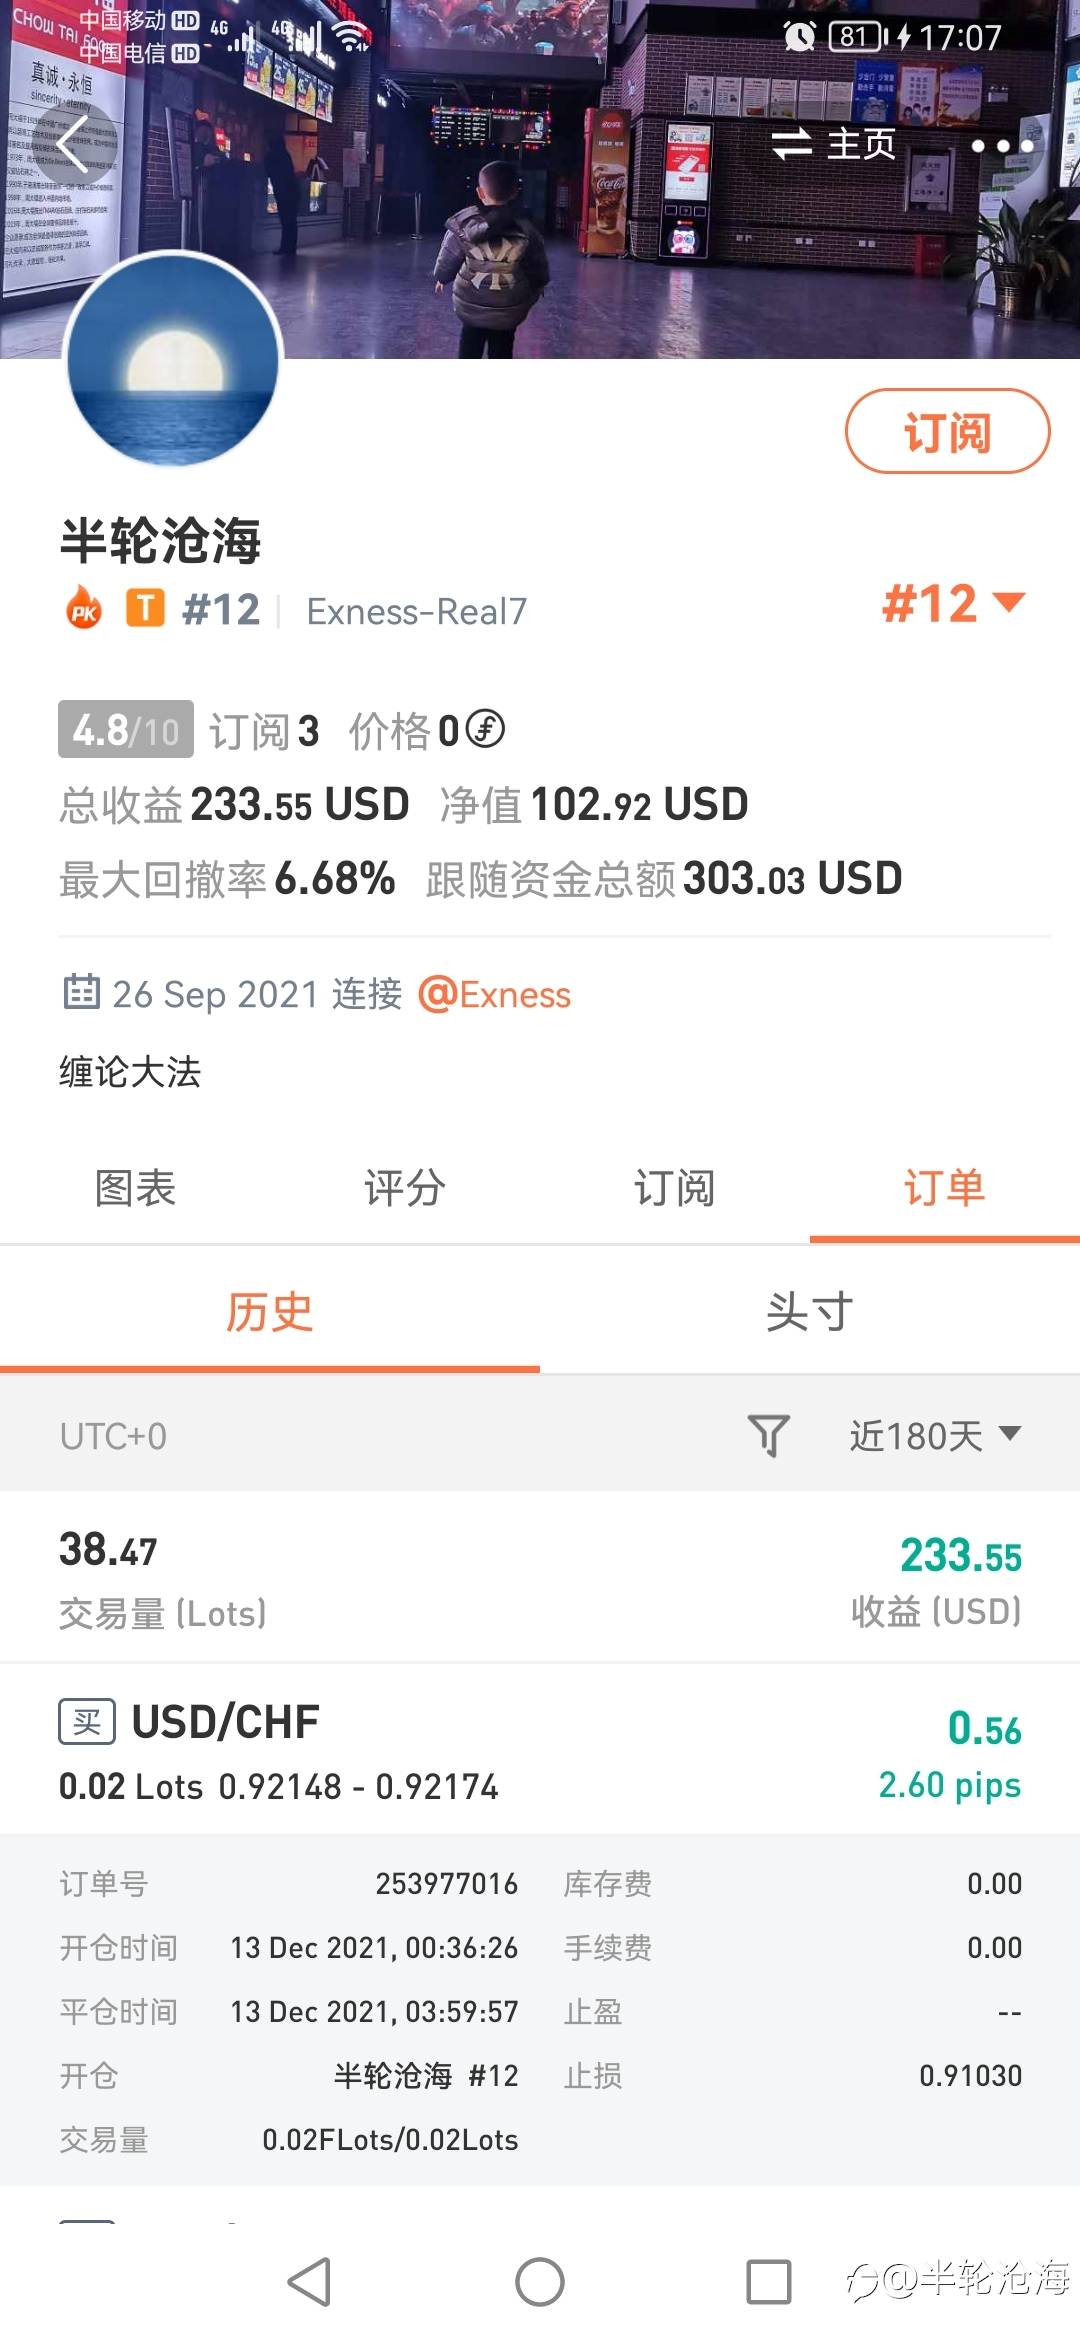Tap the PK flame badge icon
The image size is (1080, 2340).
tap(84, 608)
